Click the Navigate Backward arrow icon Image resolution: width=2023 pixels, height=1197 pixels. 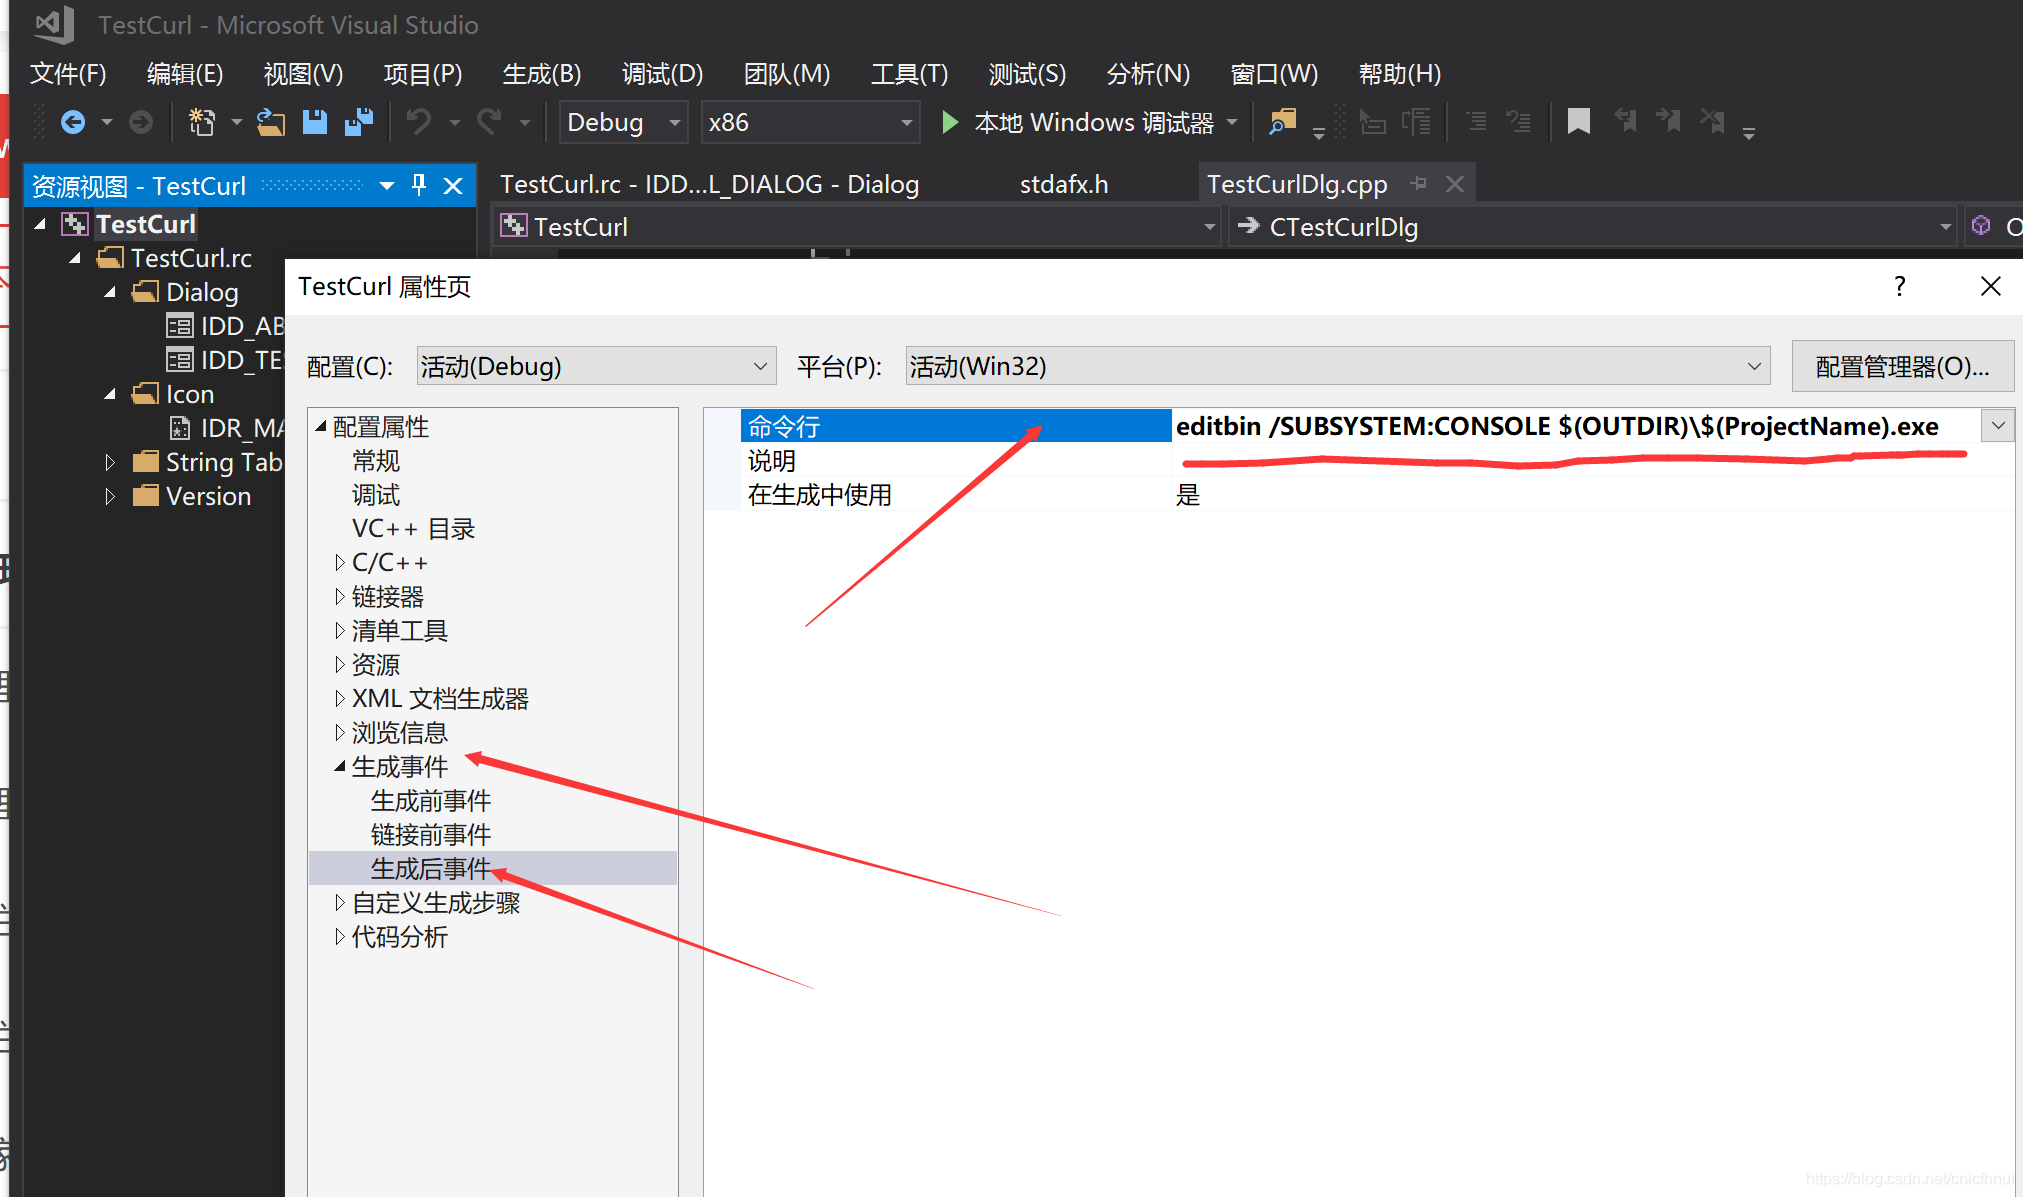pos(72,122)
